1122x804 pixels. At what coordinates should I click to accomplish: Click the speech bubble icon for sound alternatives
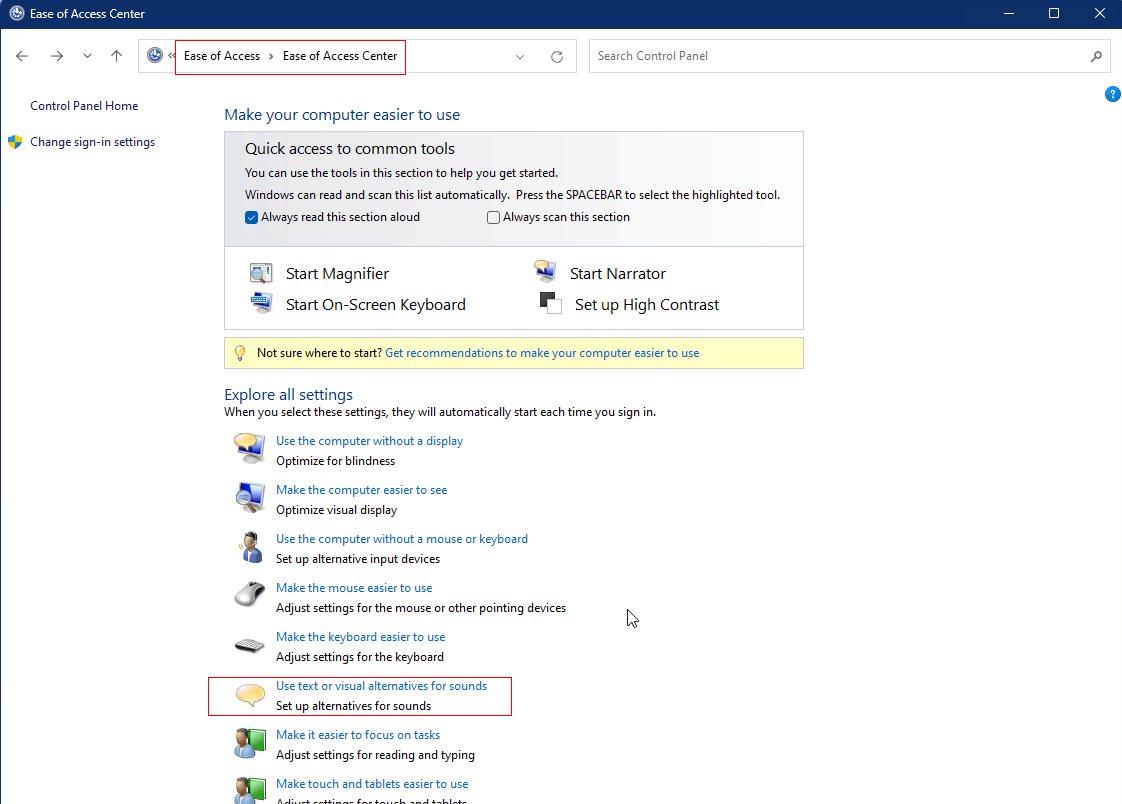[250, 695]
